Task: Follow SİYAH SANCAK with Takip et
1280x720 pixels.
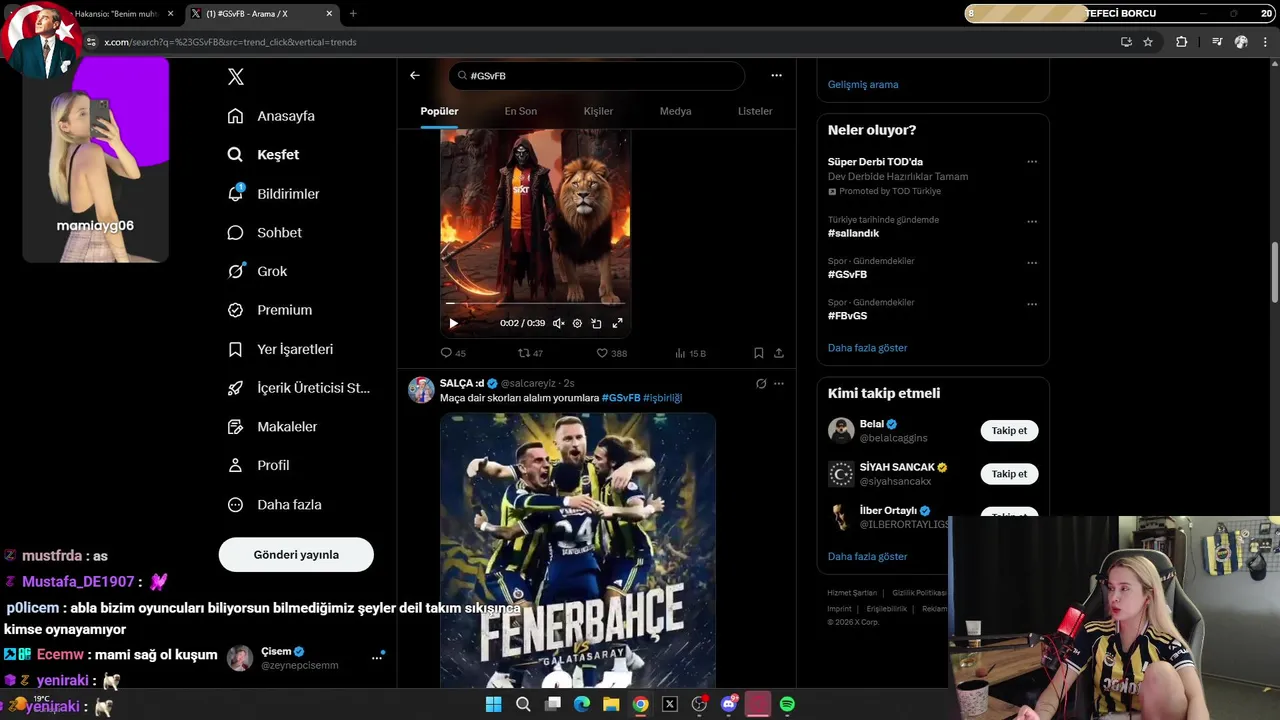Action: (x=1009, y=474)
